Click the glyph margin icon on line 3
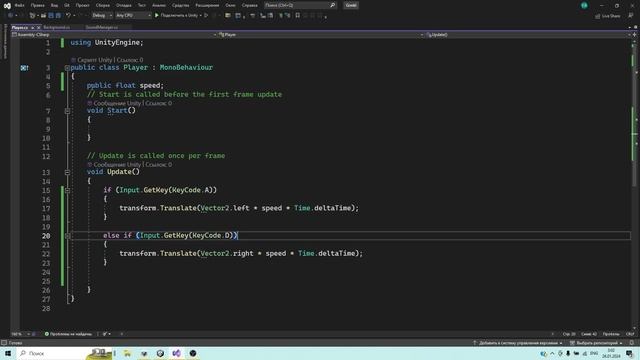 click(24, 68)
